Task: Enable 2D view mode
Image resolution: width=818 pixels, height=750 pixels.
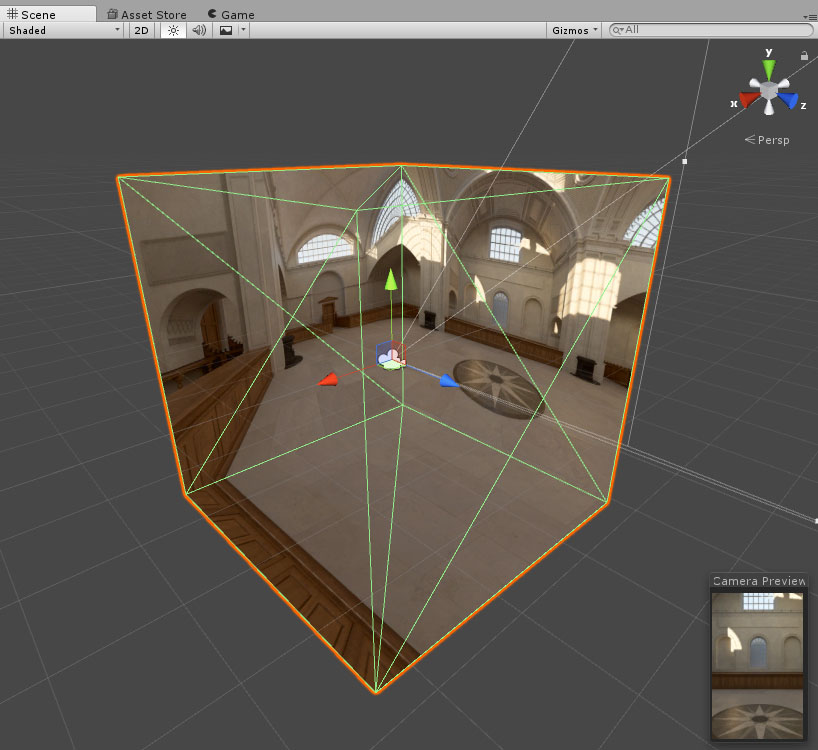Action: (142, 30)
